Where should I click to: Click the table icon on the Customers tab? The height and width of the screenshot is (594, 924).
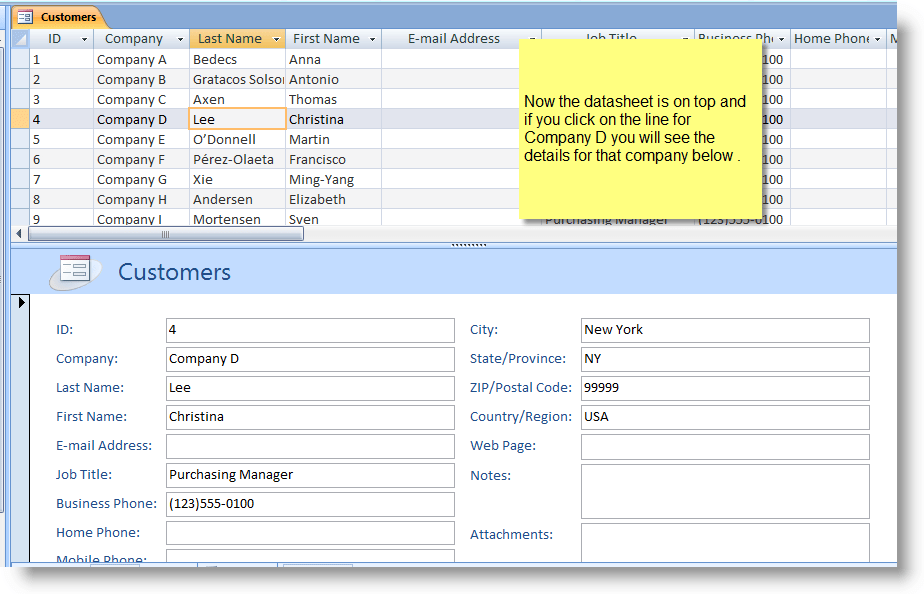pos(27,17)
